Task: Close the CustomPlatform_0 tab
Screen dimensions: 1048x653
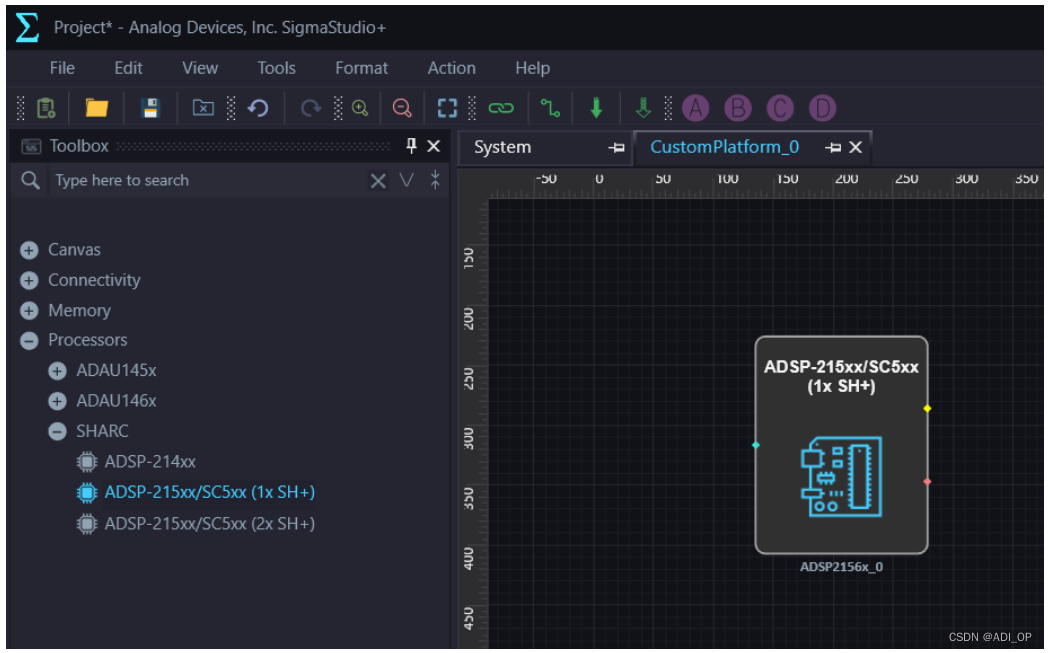Action: [x=856, y=147]
